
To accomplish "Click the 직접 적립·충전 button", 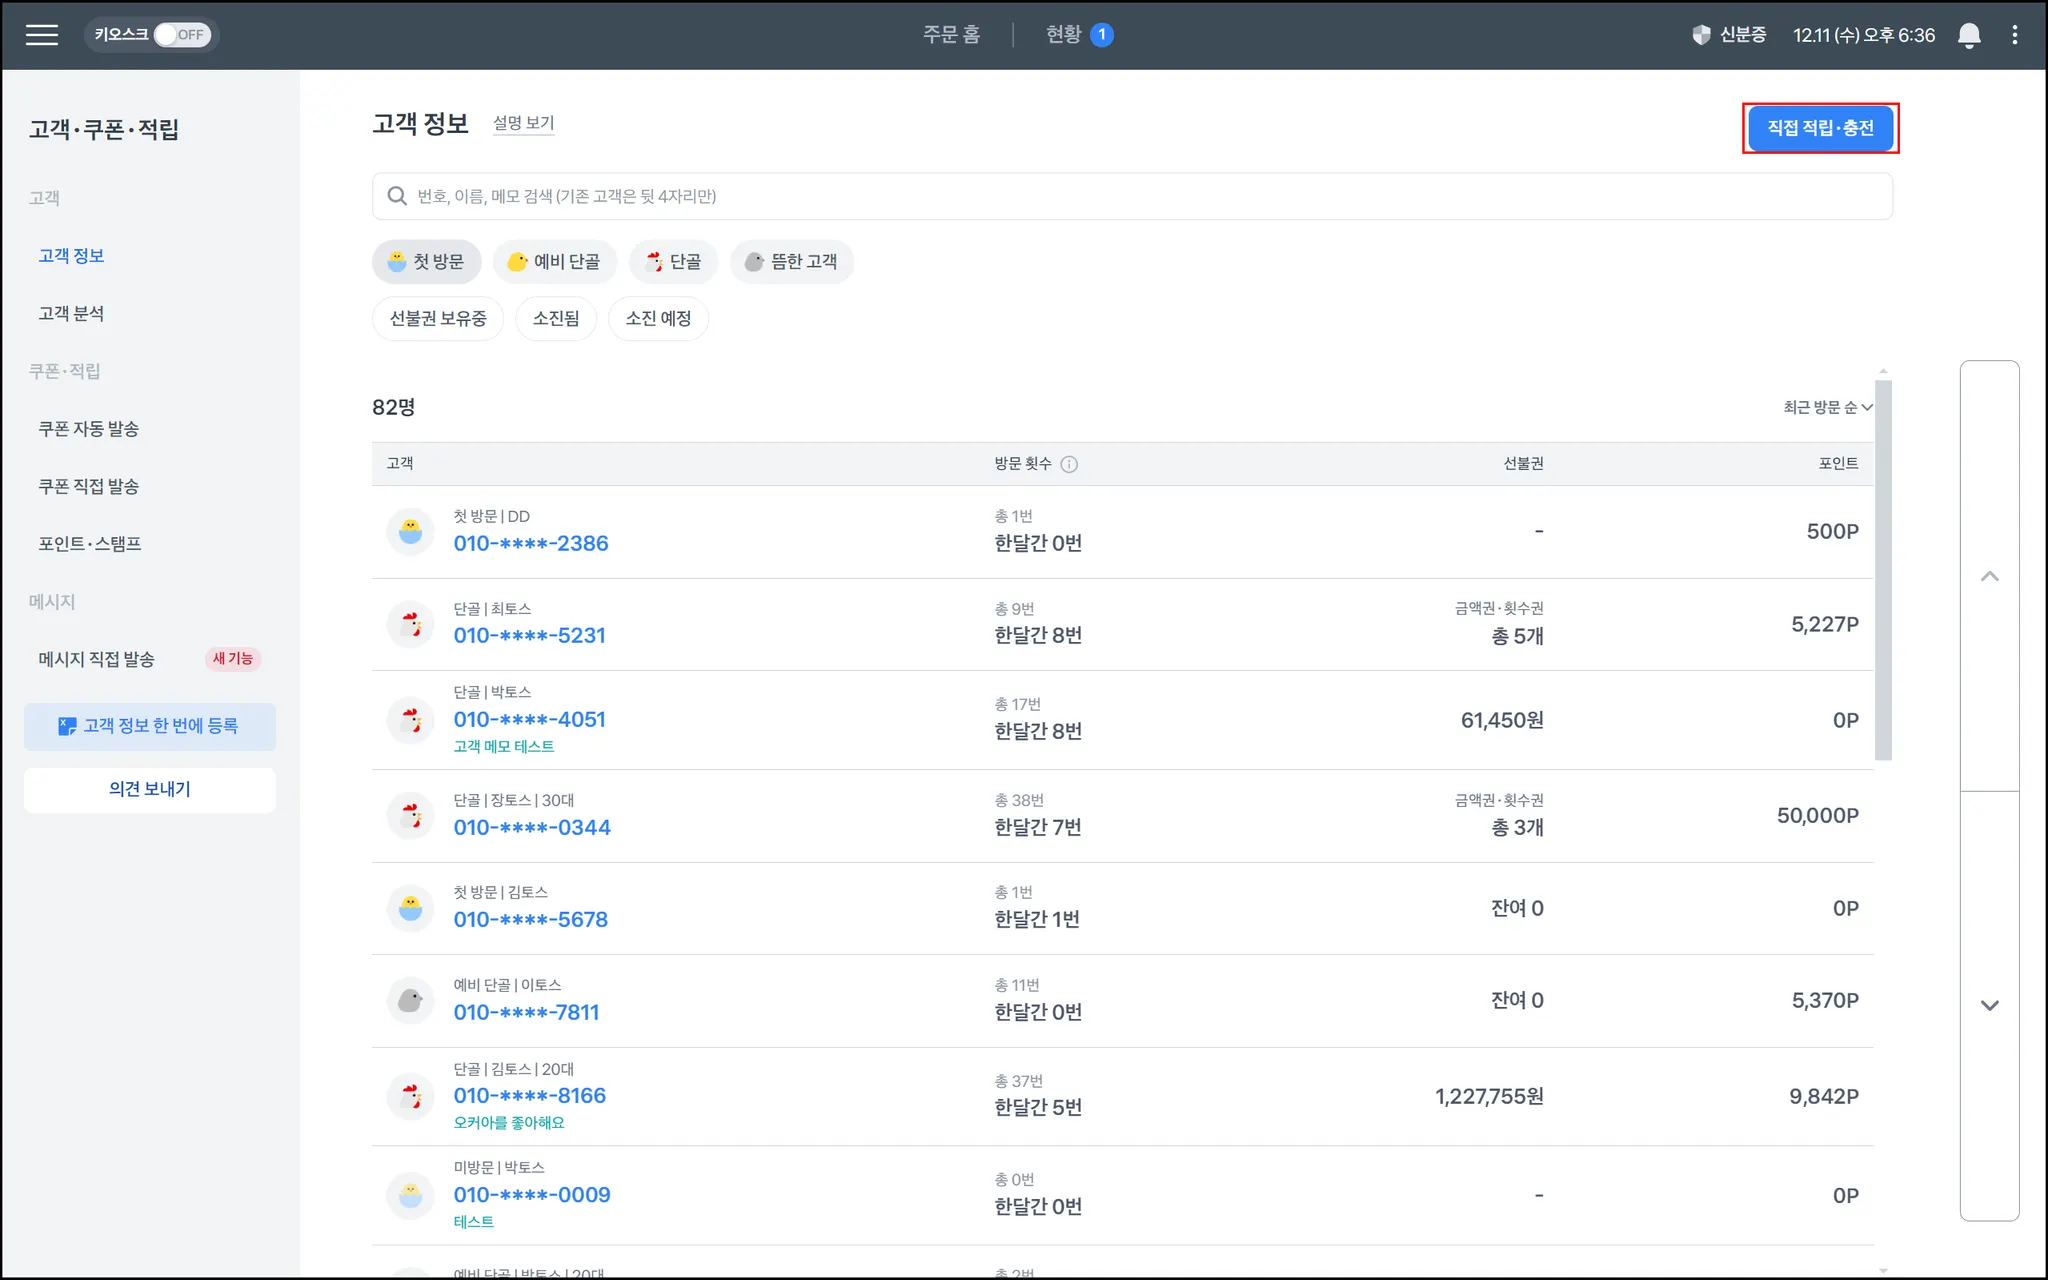I will point(1820,128).
